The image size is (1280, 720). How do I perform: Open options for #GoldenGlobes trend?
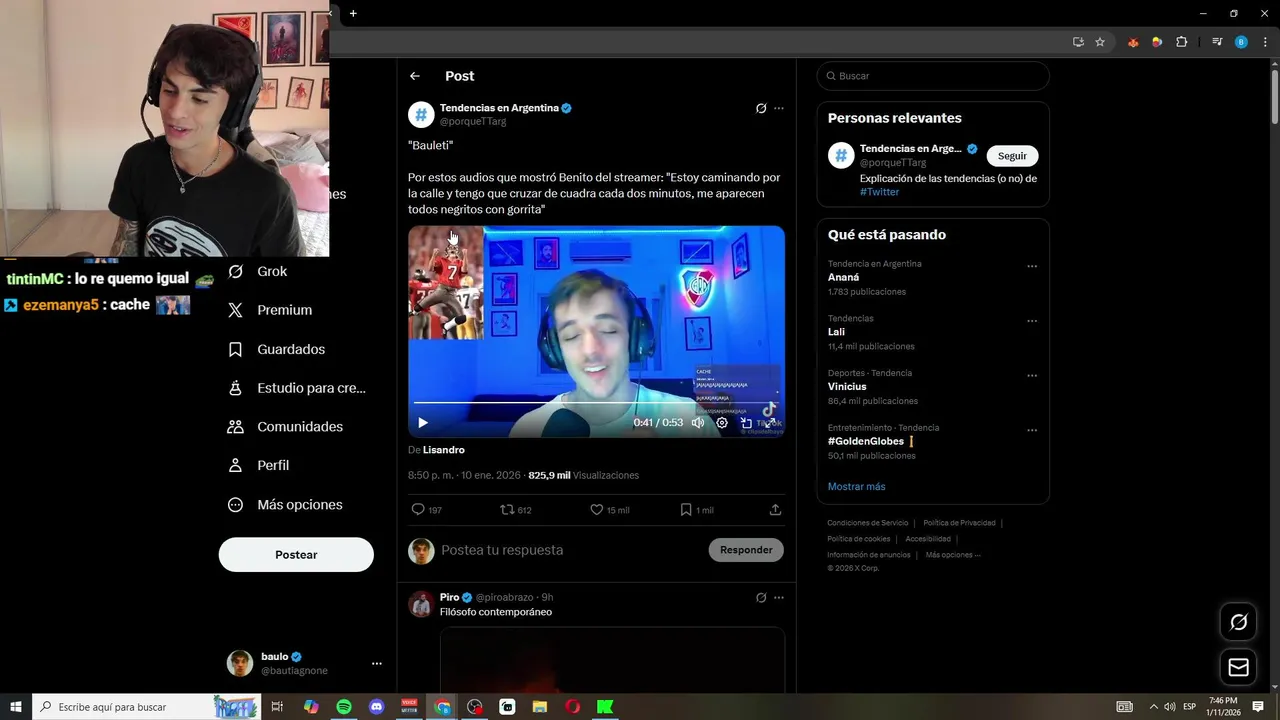[1032, 431]
